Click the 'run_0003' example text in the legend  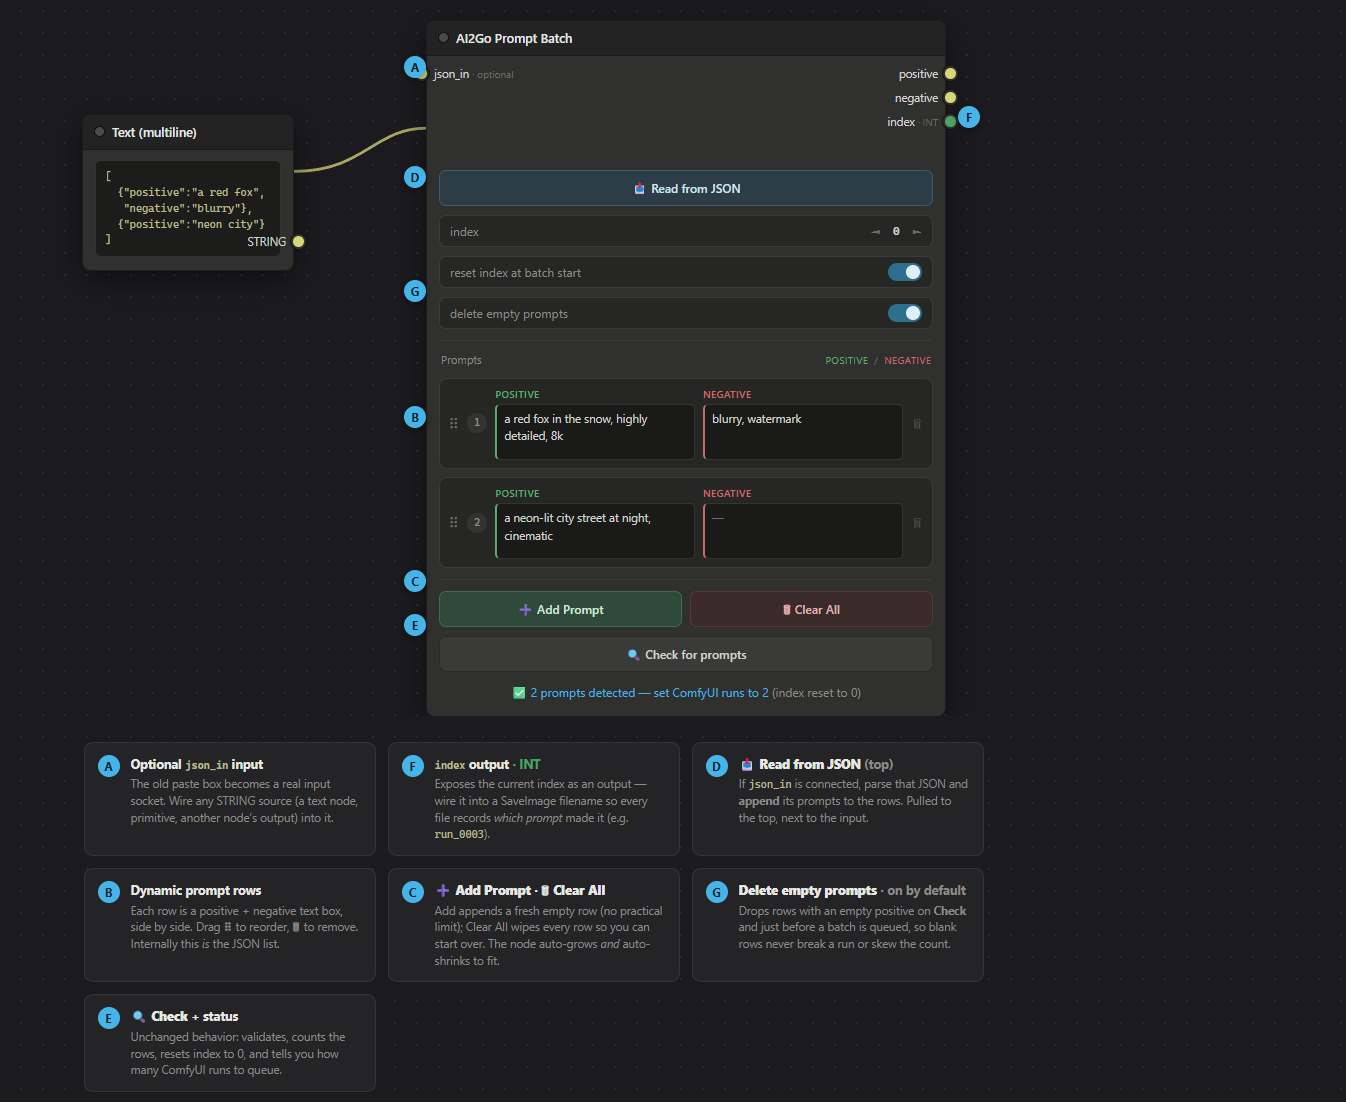(x=459, y=835)
